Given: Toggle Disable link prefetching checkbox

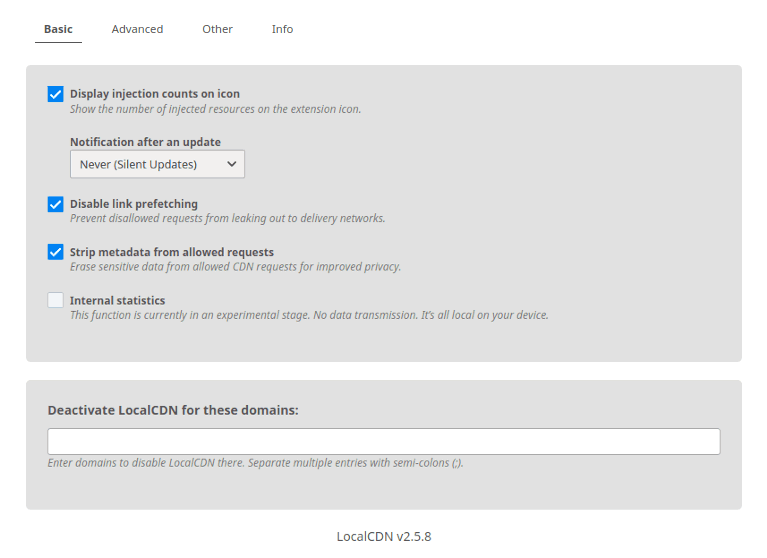Looking at the screenshot, I should [x=55, y=204].
